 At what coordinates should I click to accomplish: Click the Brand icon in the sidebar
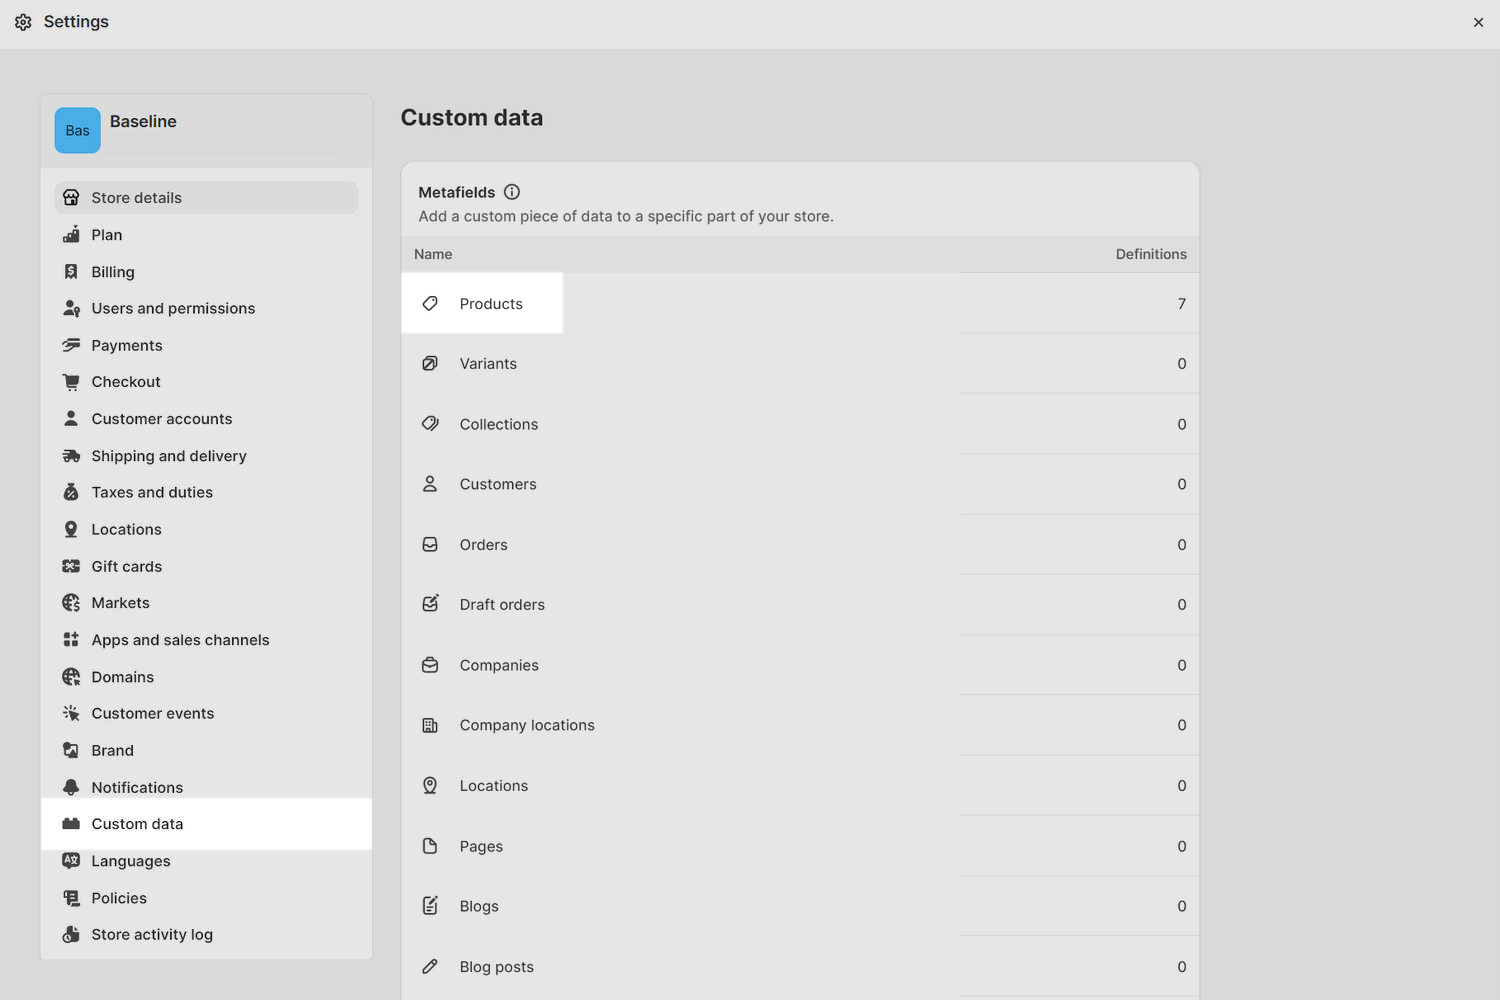coord(71,750)
